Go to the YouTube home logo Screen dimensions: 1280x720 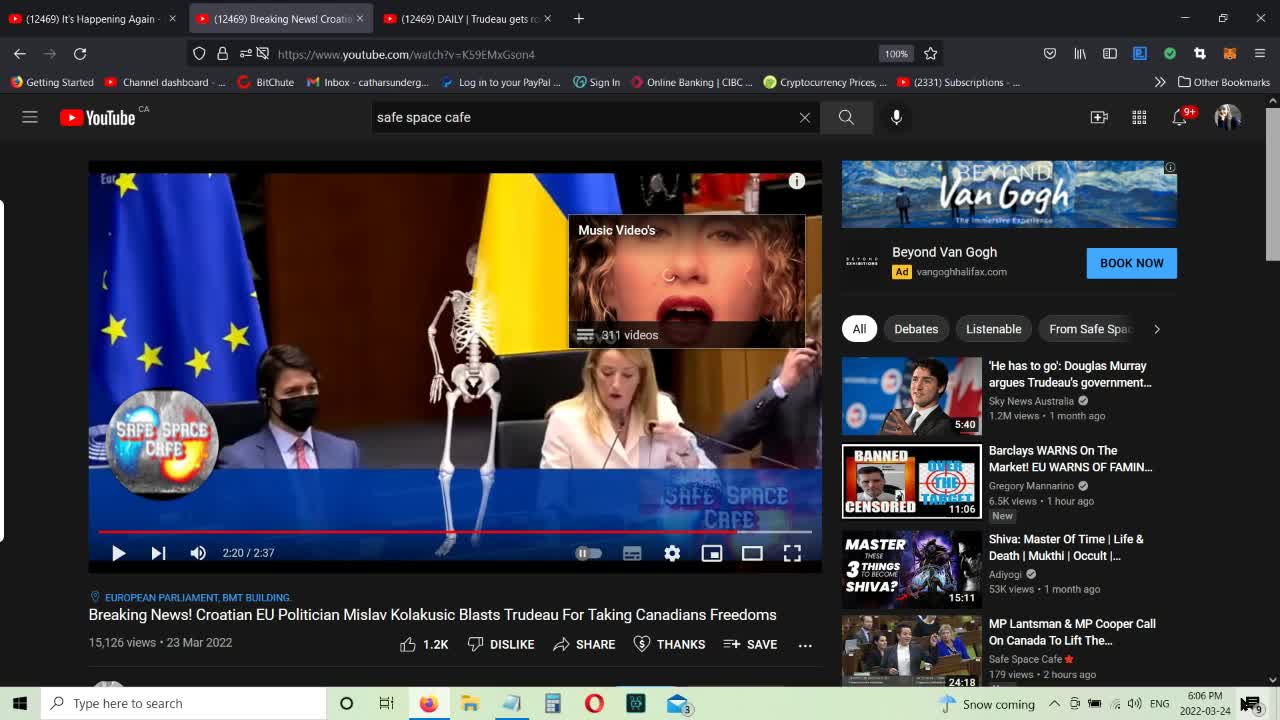[97, 118]
